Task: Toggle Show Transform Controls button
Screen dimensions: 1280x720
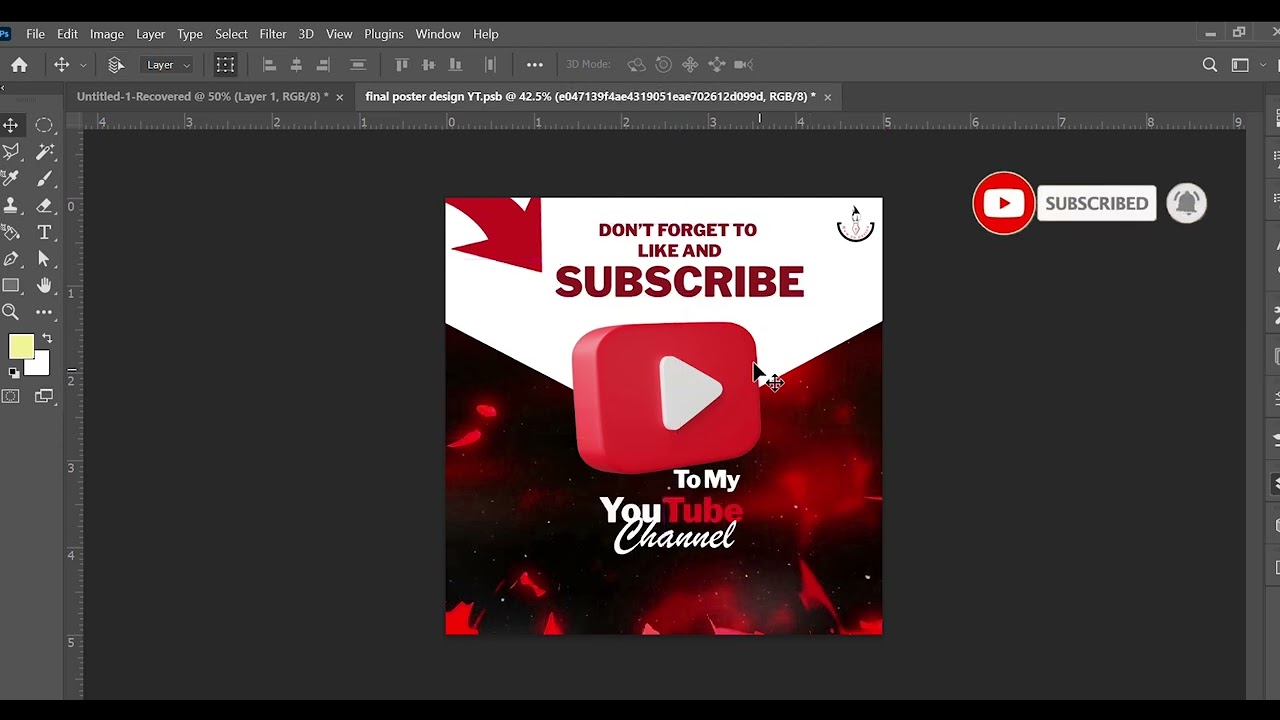Action: click(225, 65)
